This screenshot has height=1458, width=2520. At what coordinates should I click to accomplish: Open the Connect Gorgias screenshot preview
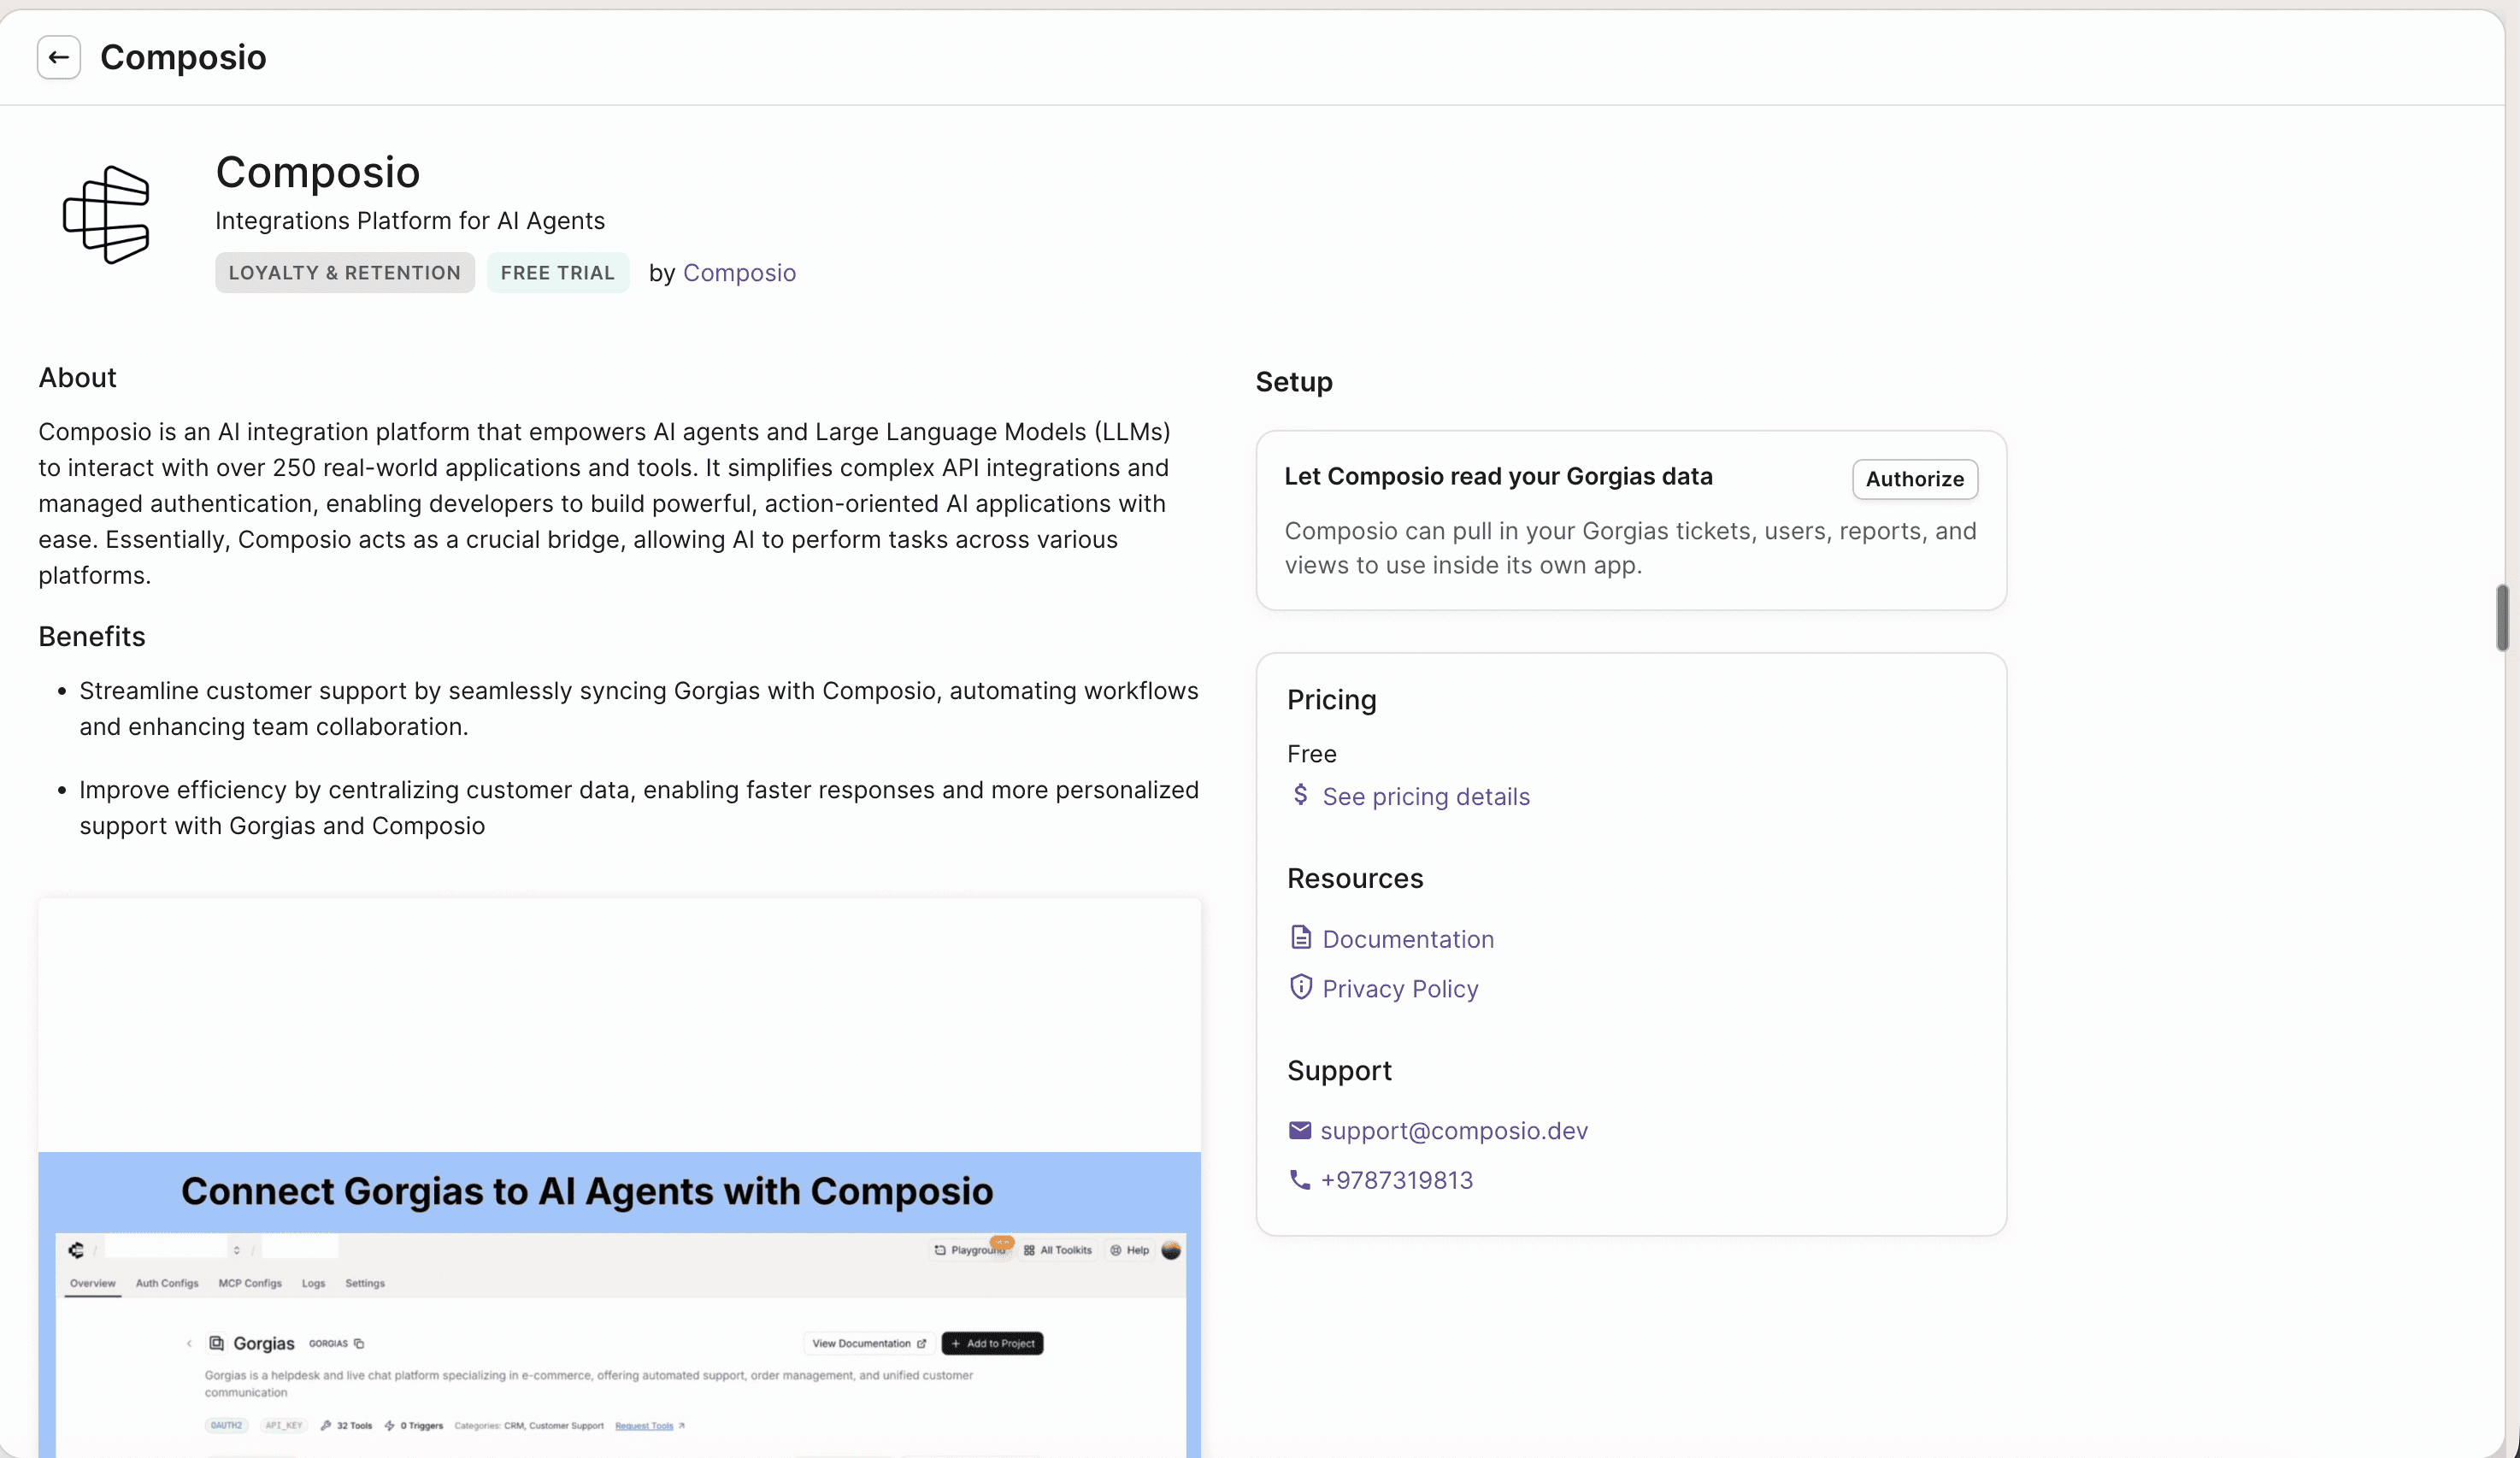coord(619,1178)
